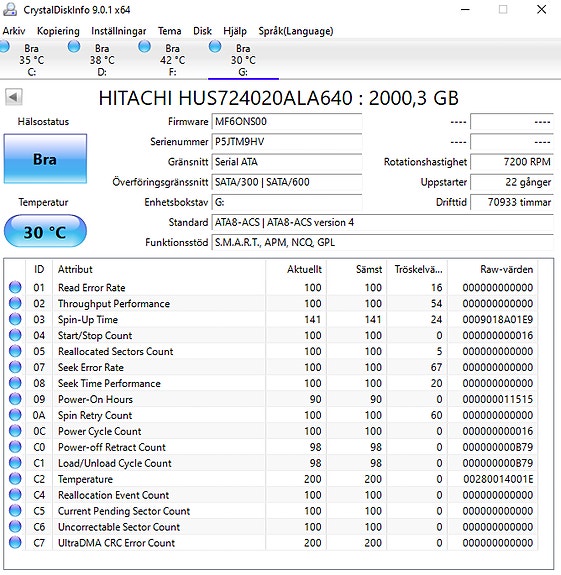Click status orb of Spin-Up Time row
Viewport: 561px width, 575px height.
(15, 319)
